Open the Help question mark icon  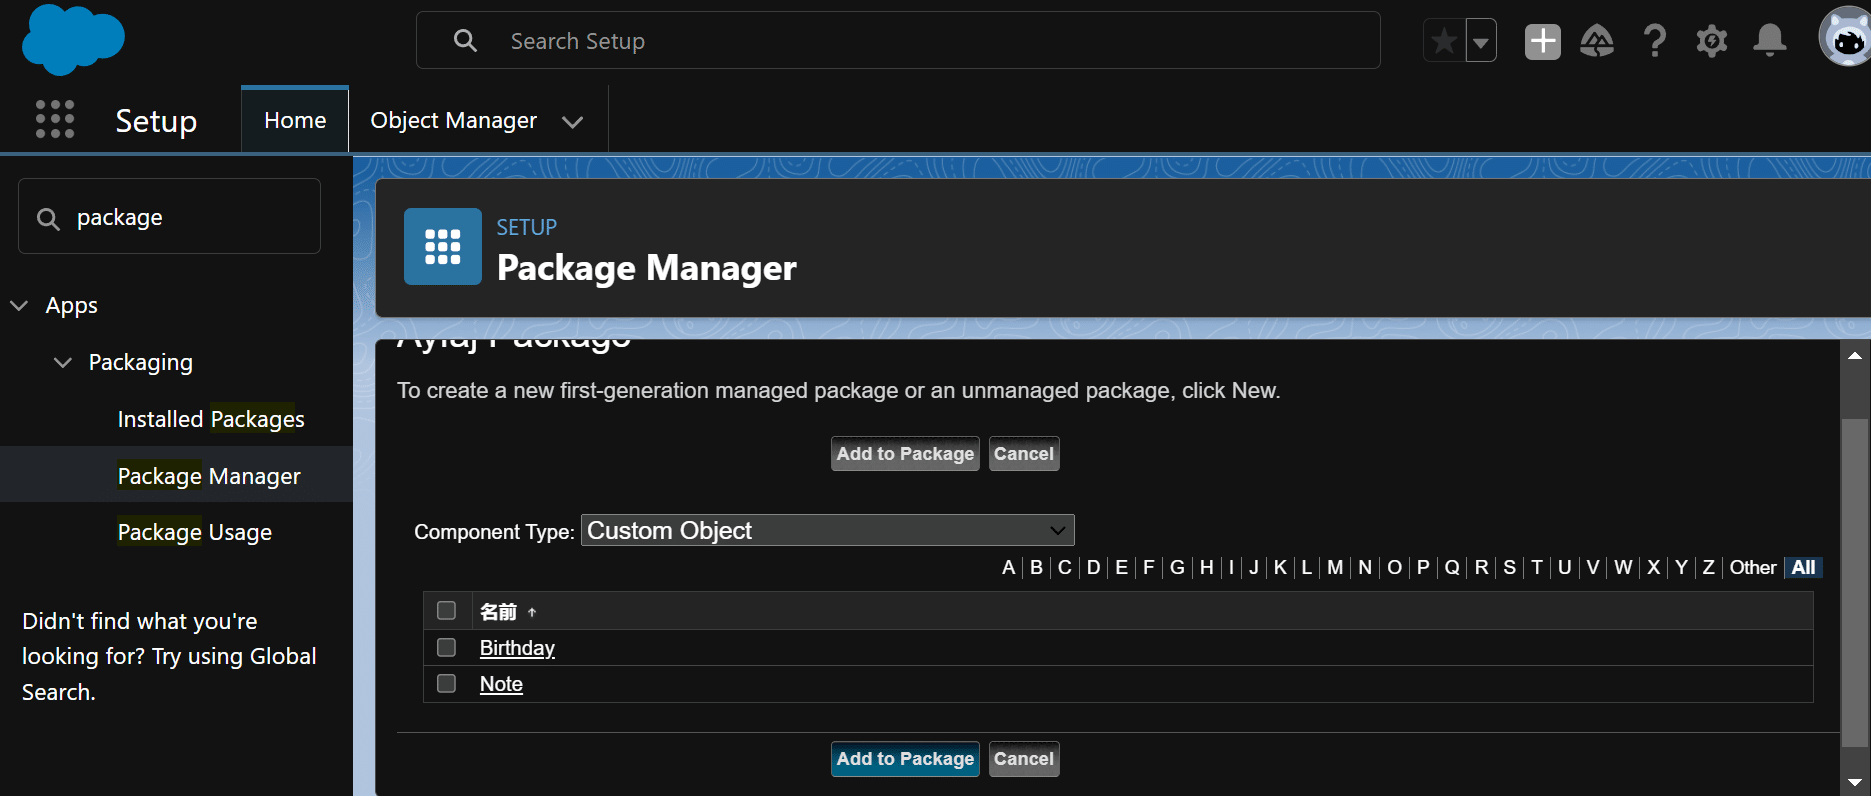(x=1655, y=41)
